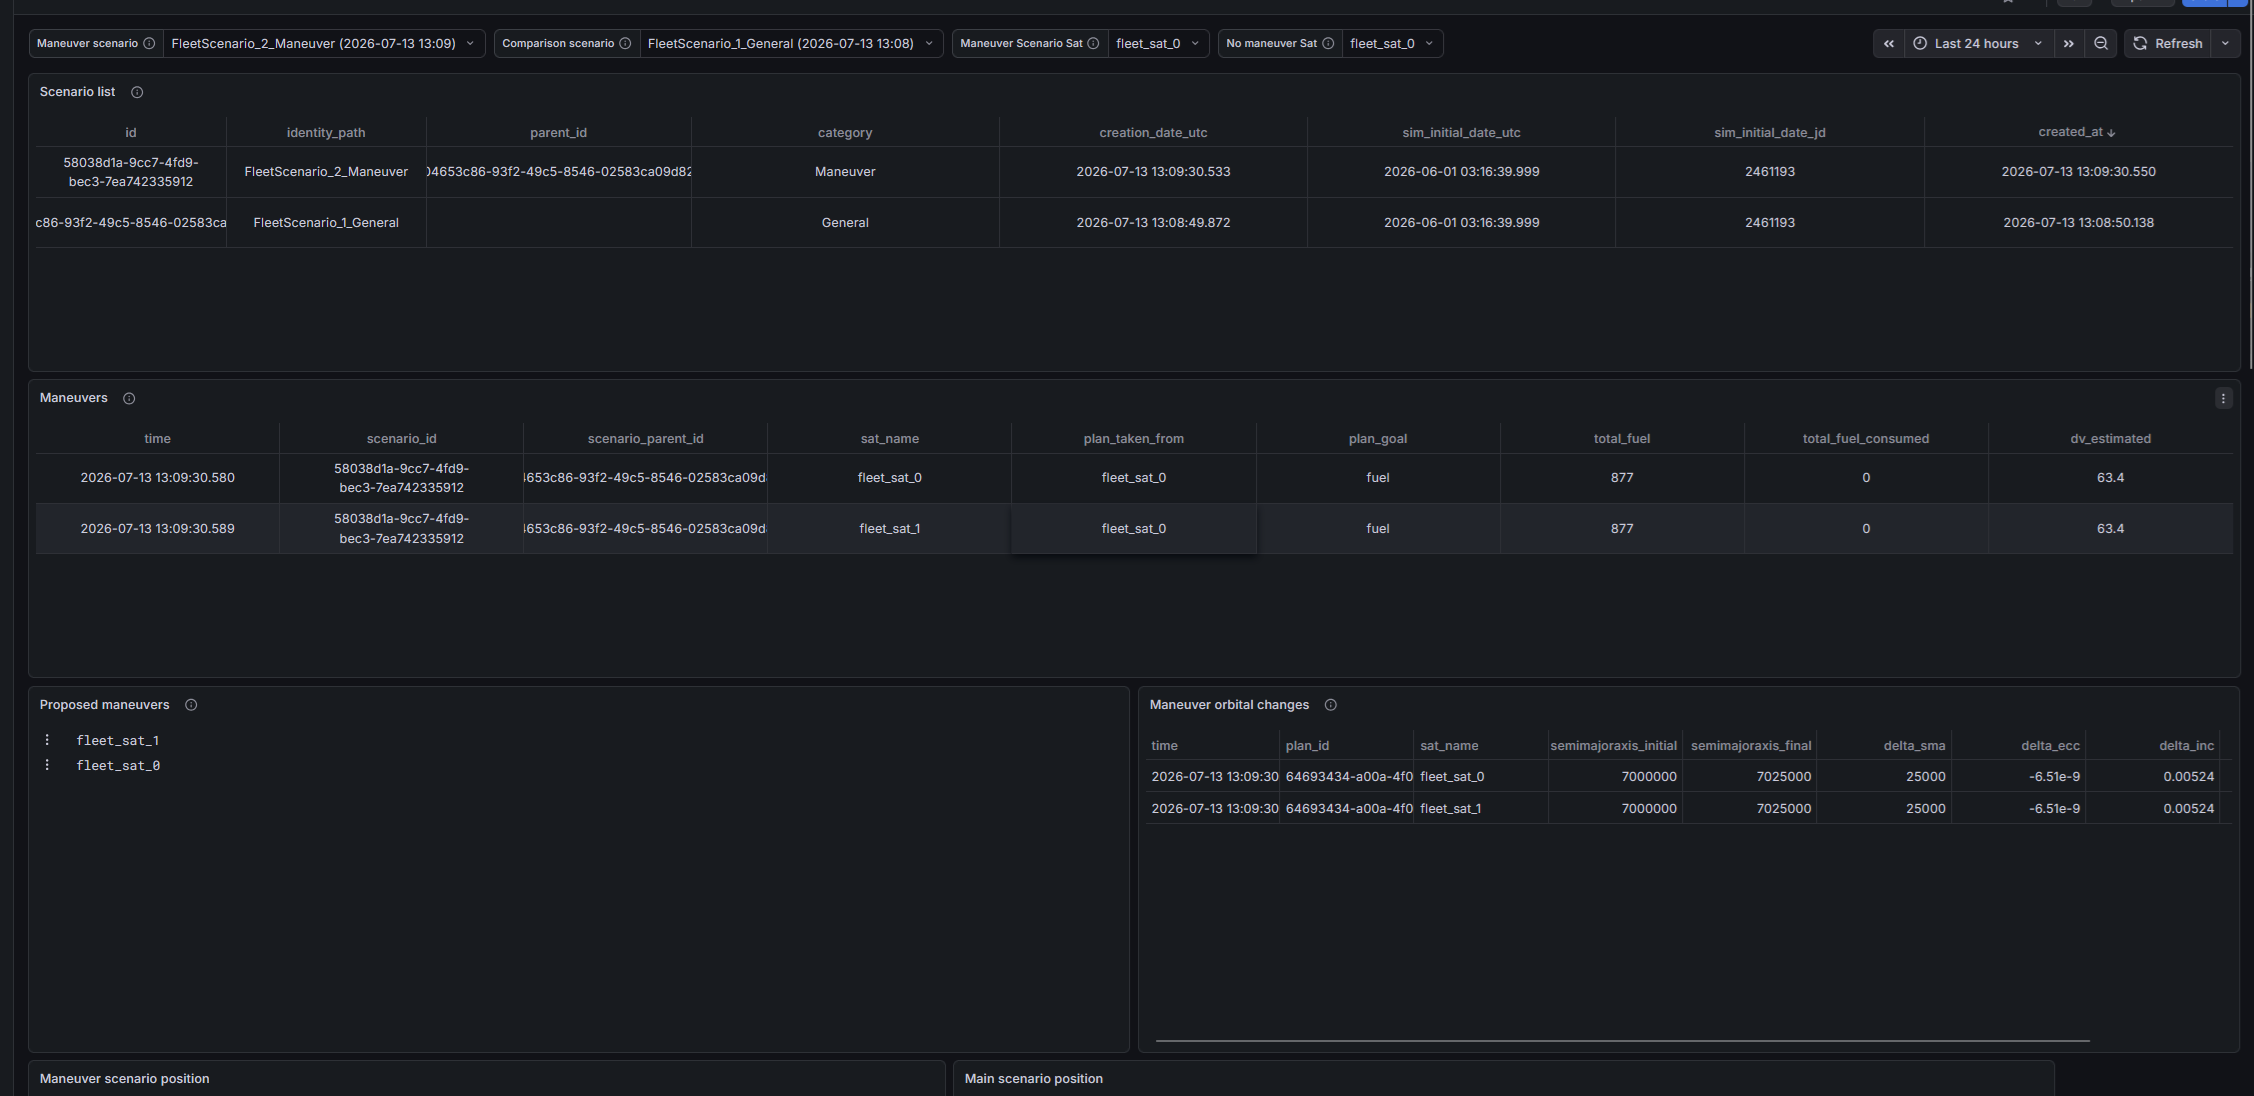Sort Maneuvers table by time
Viewport: 2254px width, 1096px height.
[157, 438]
